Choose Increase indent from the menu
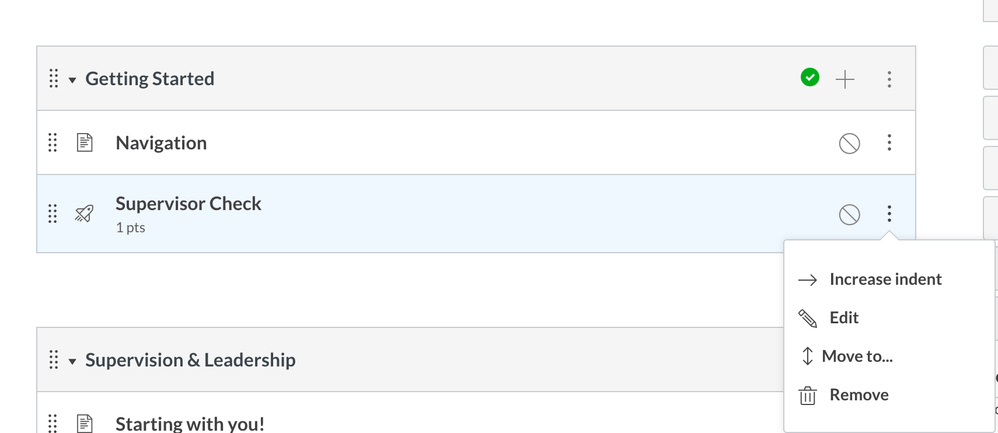The image size is (998, 433). pyautogui.click(x=885, y=280)
